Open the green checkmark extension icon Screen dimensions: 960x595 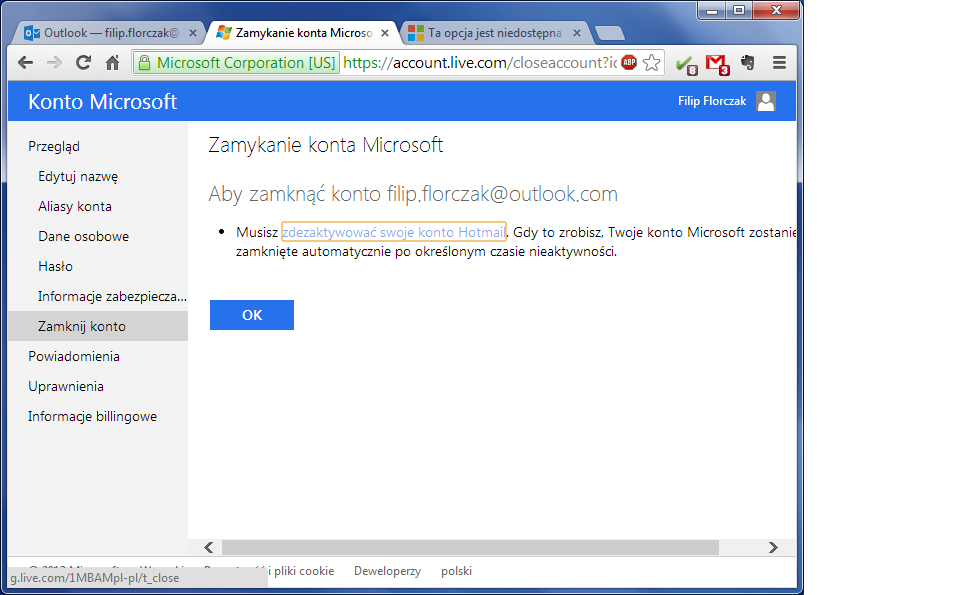click(686, 64)
